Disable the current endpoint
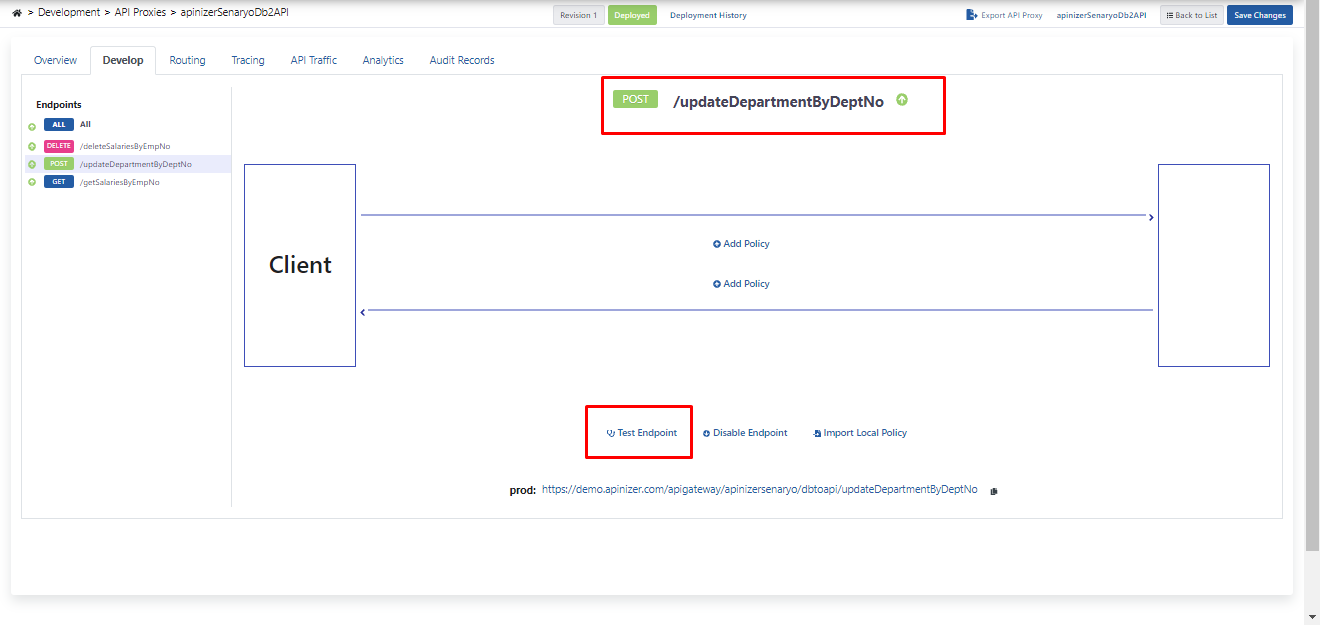Viewport: 1320px width, 625px height. coord(745,432)
